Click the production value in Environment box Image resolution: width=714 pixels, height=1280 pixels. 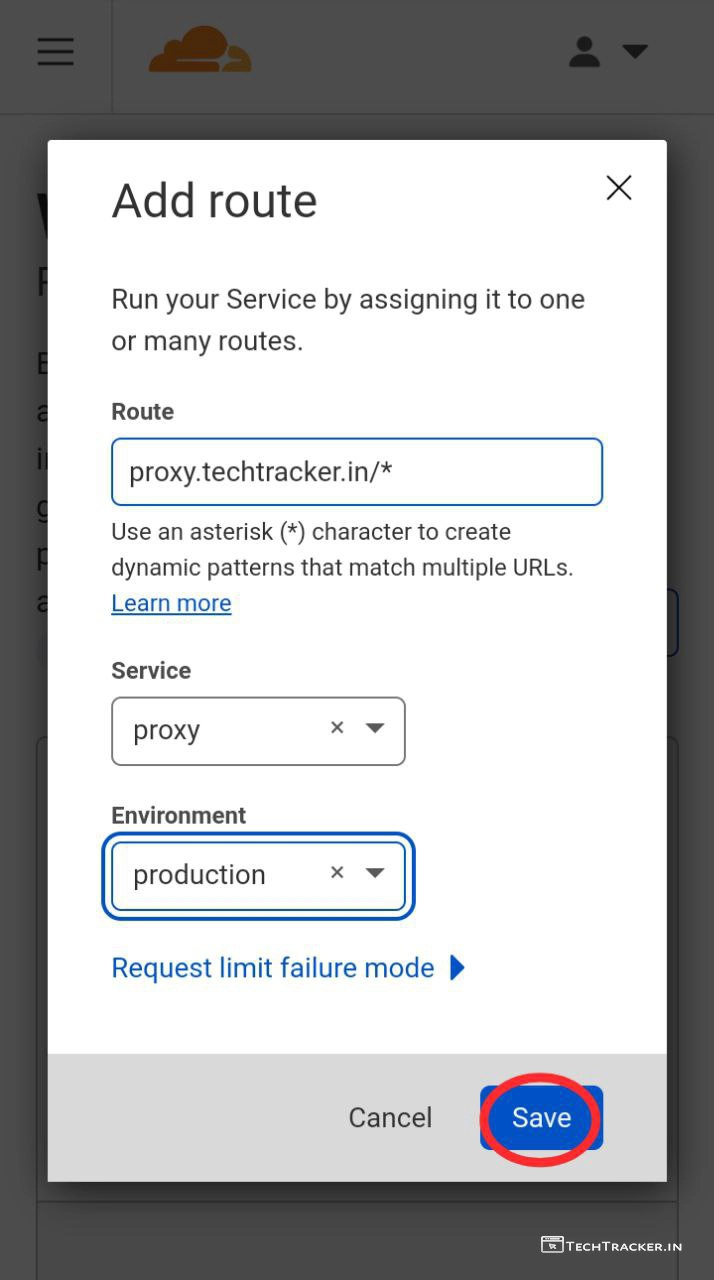click(x=199, y=875)
